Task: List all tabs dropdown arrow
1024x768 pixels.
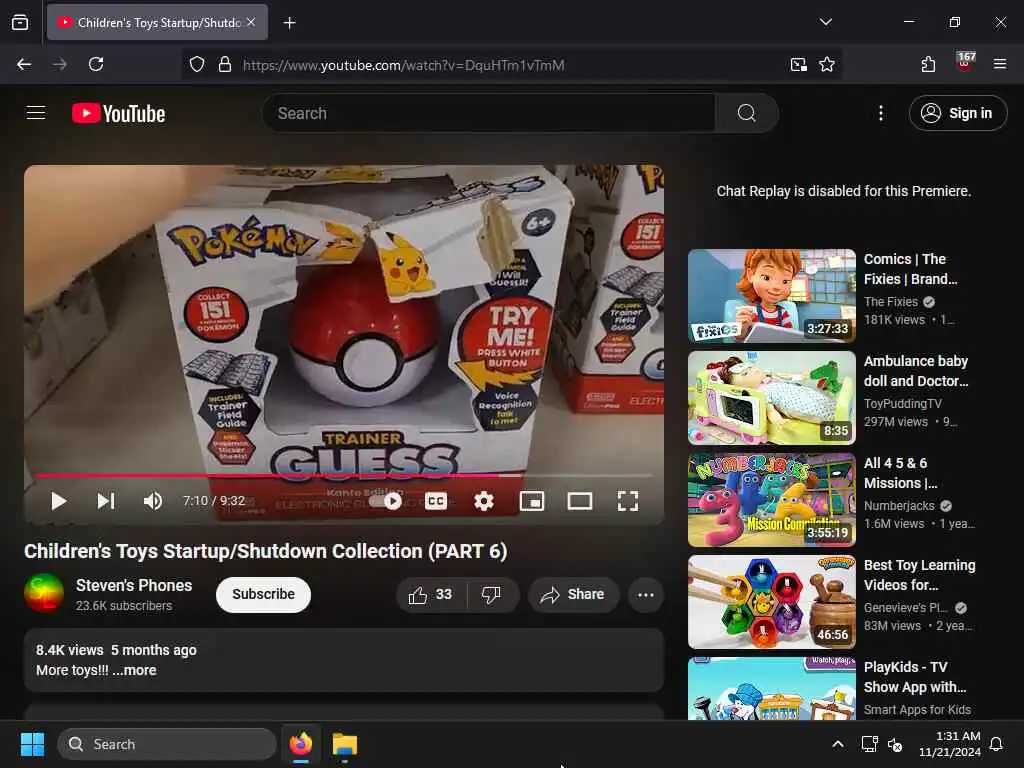Action: (825, 22)
